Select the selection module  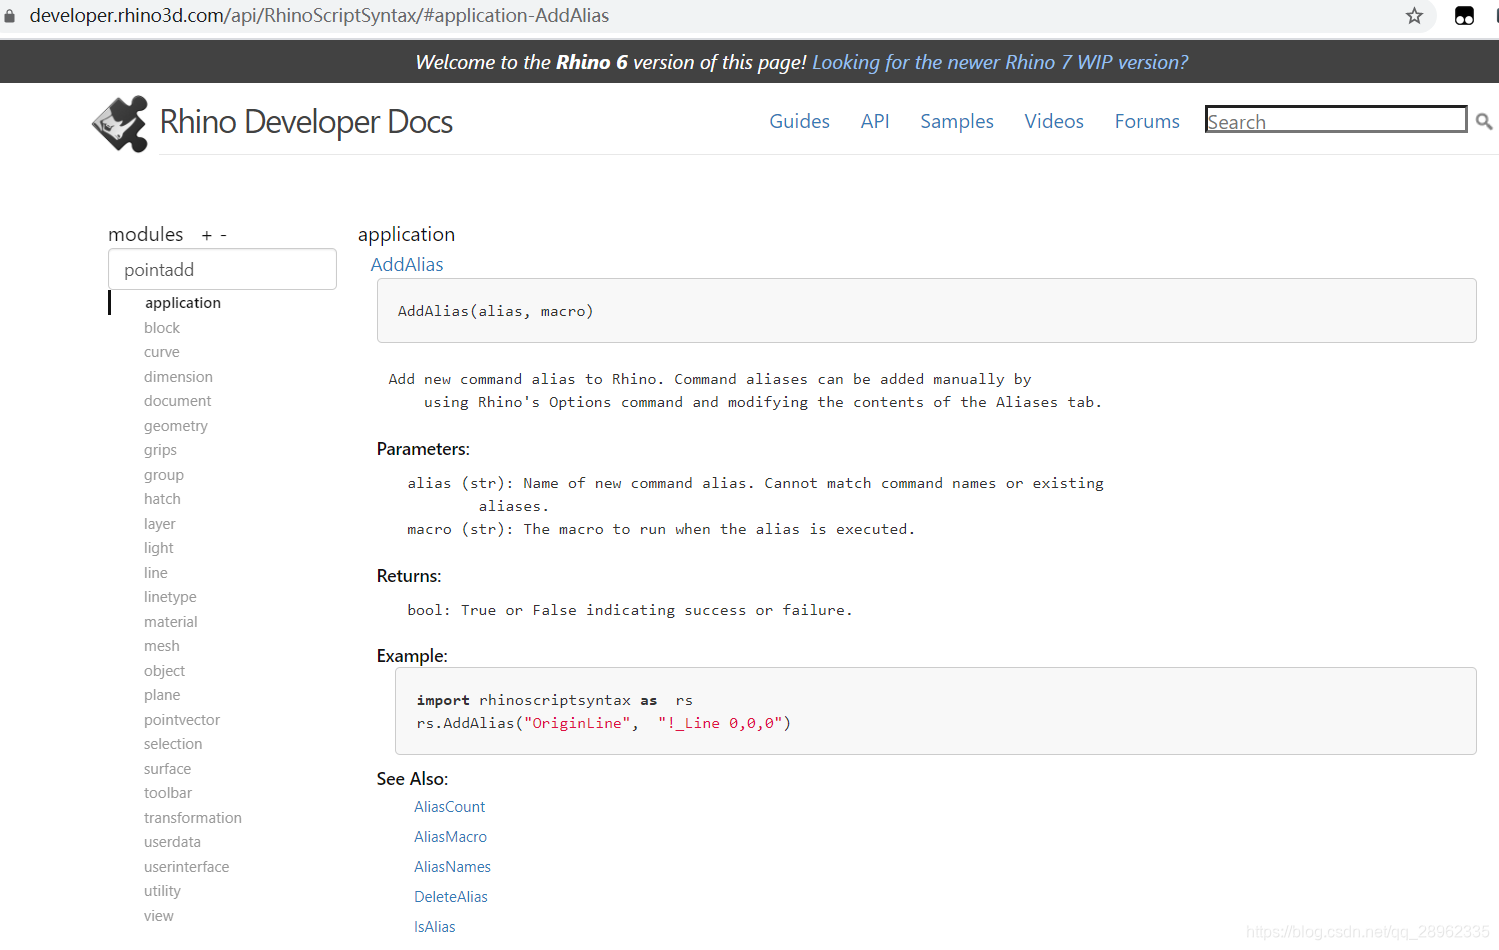[x=173, y=744]
